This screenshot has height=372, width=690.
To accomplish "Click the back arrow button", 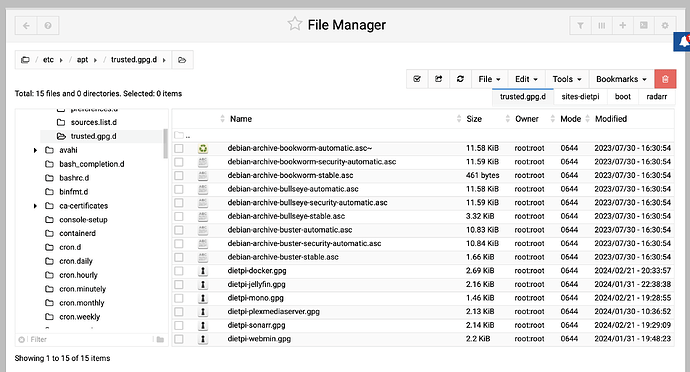I will 26,26.
